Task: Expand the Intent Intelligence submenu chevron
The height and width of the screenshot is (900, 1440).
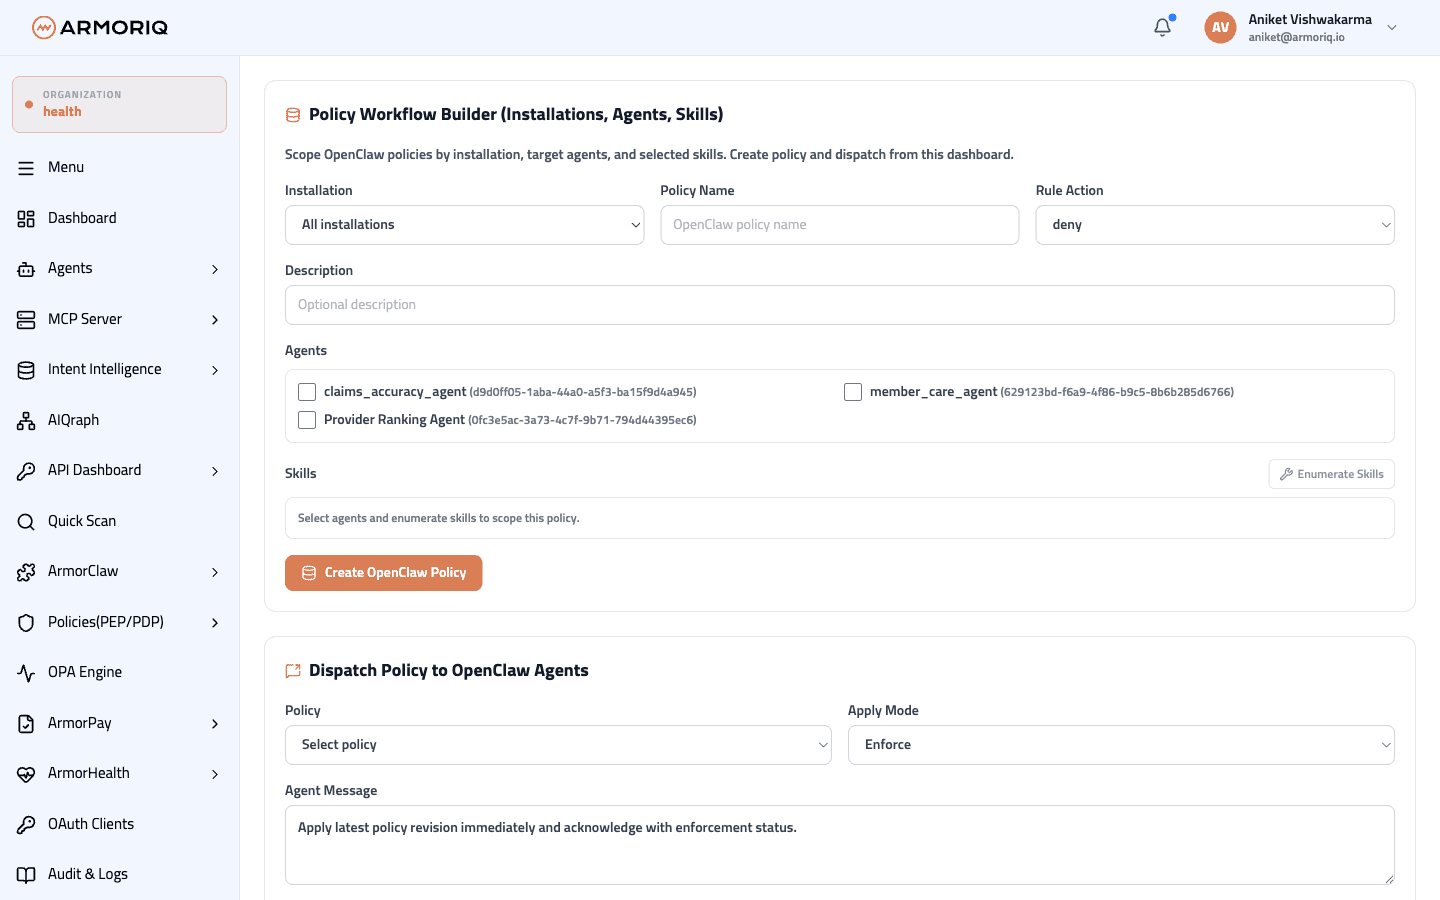Action: [x=215, y=370]
